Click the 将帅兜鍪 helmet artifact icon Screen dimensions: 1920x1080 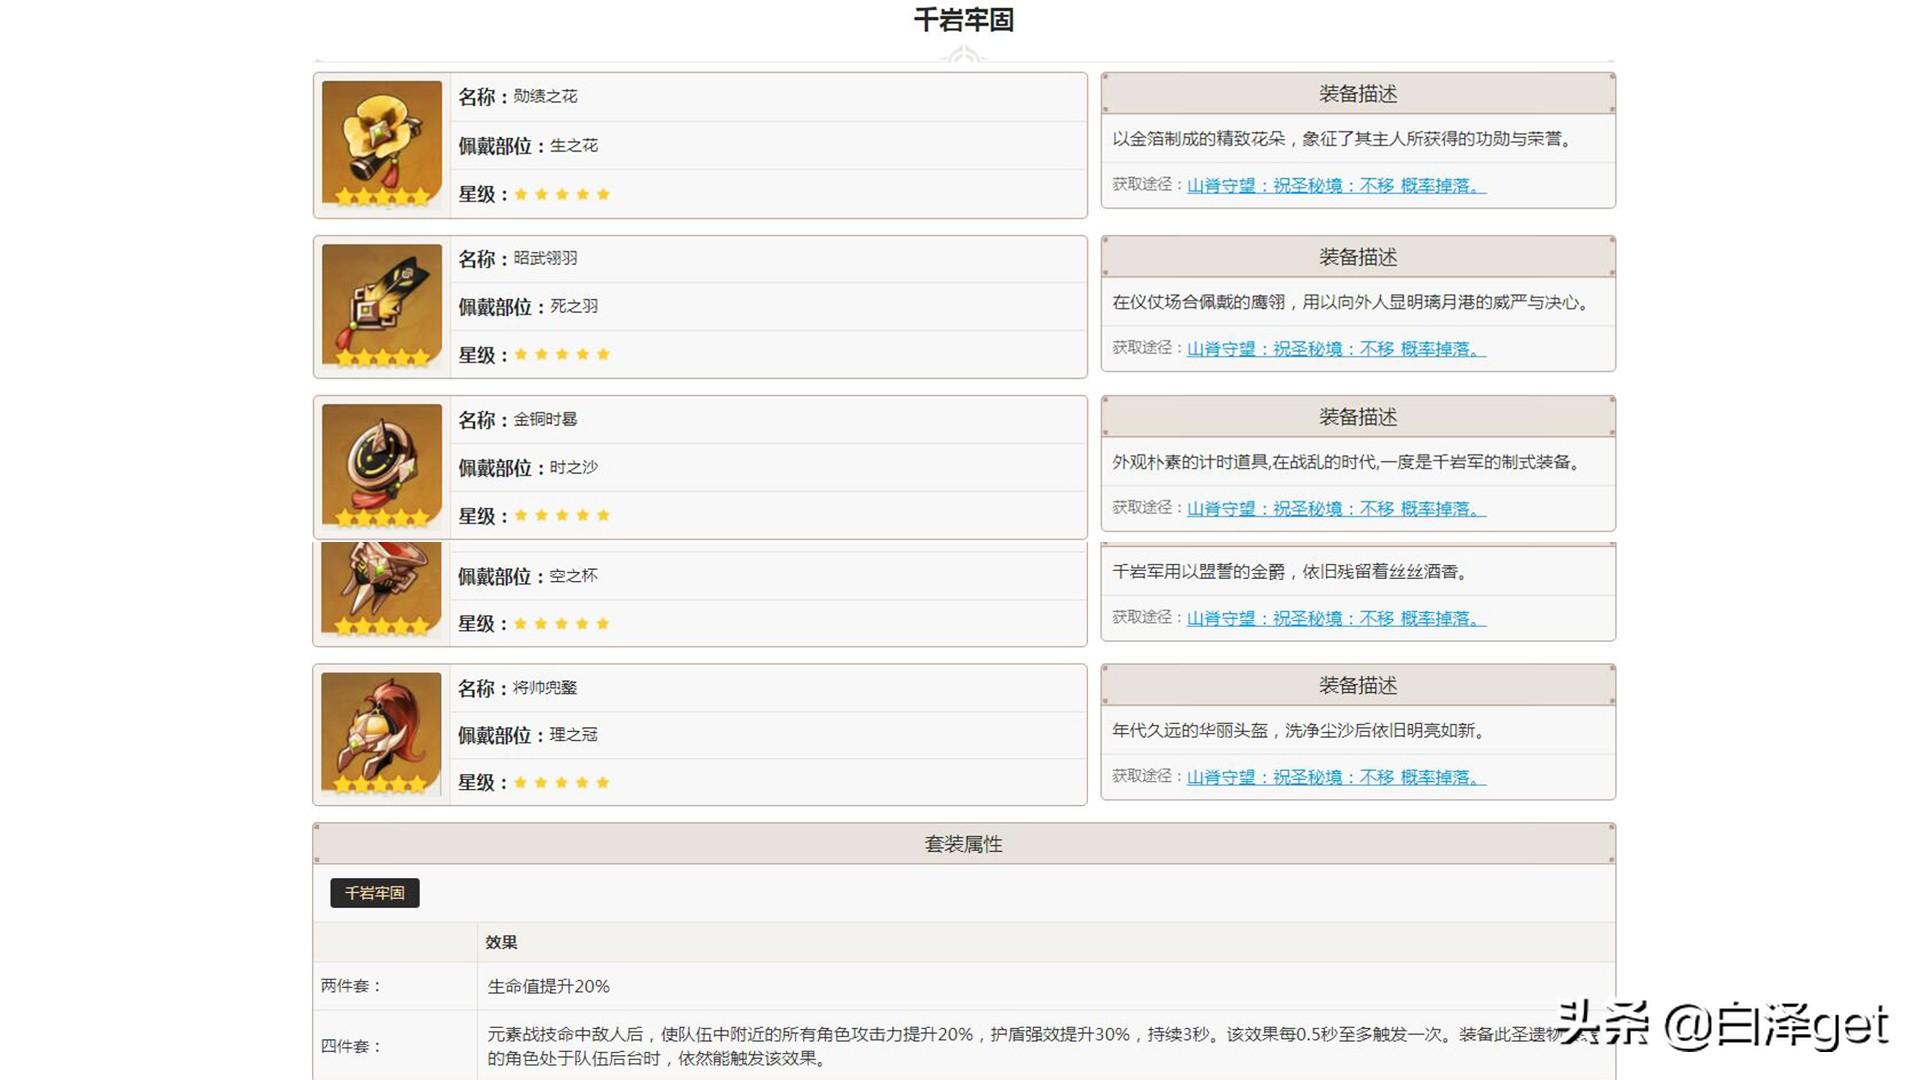click(381, 733)
